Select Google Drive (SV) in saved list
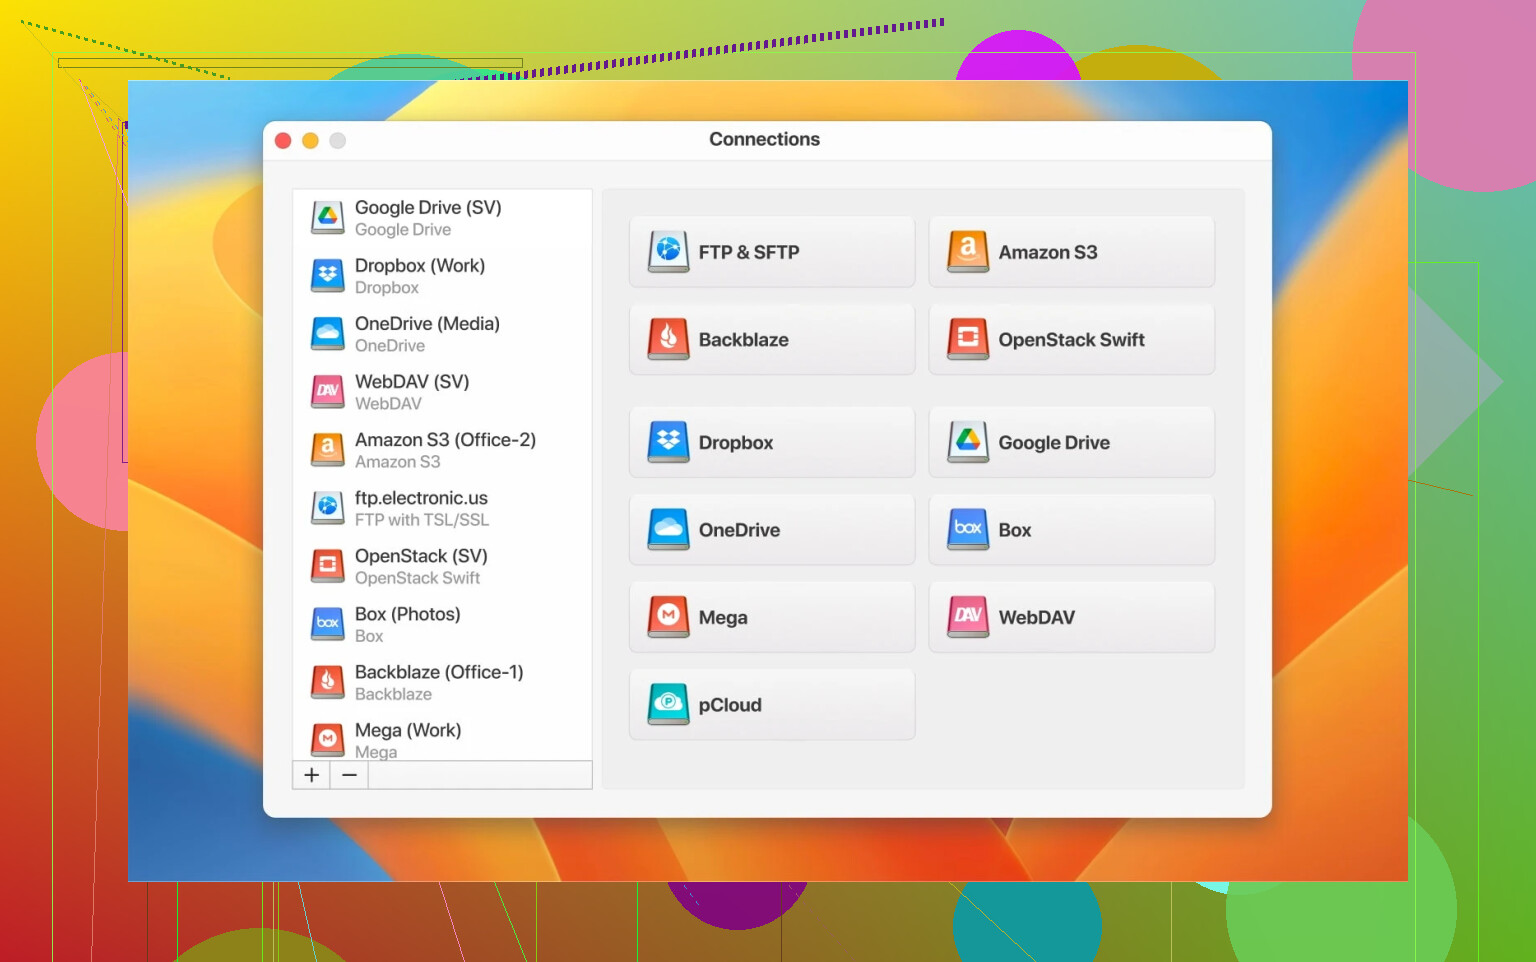This screenshot has width=1536, height=962. click(x=428, y=218)
